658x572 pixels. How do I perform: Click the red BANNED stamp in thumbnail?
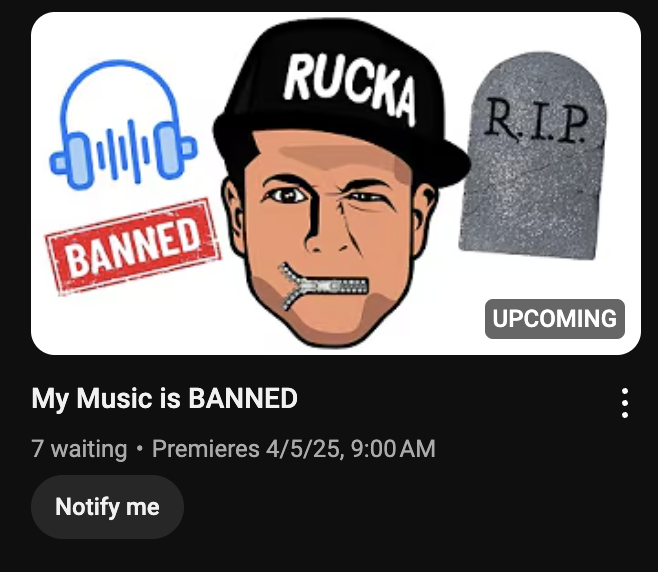pos(133,246)
